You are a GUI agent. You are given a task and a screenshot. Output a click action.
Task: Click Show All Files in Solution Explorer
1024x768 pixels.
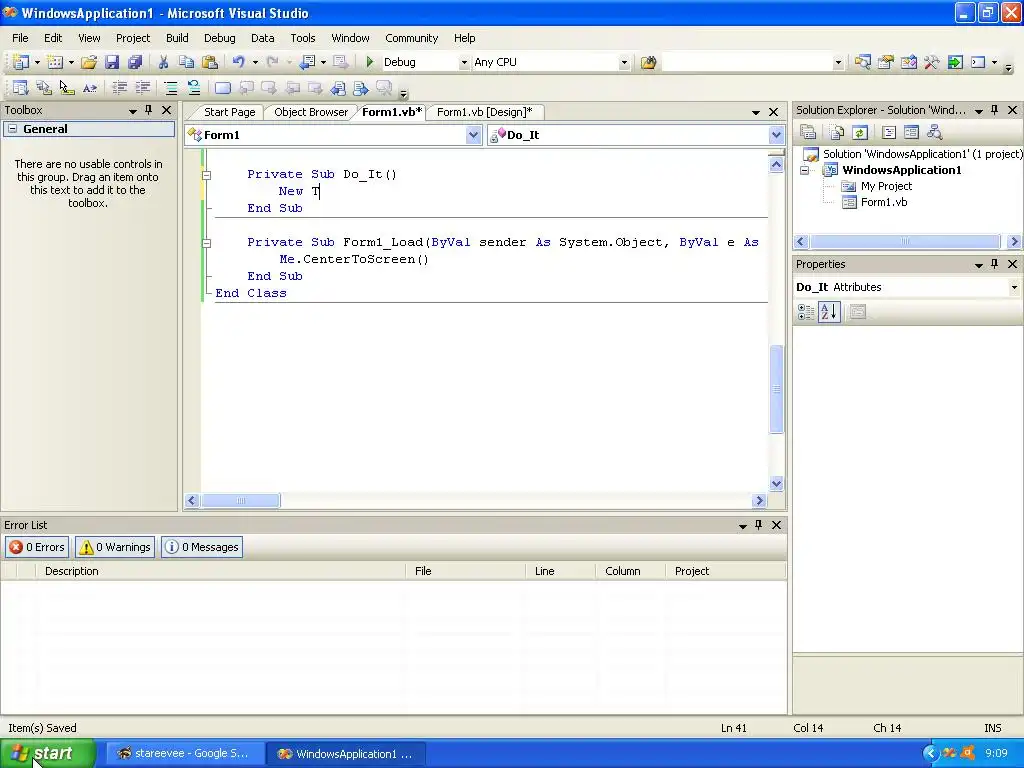coord(837,133)
